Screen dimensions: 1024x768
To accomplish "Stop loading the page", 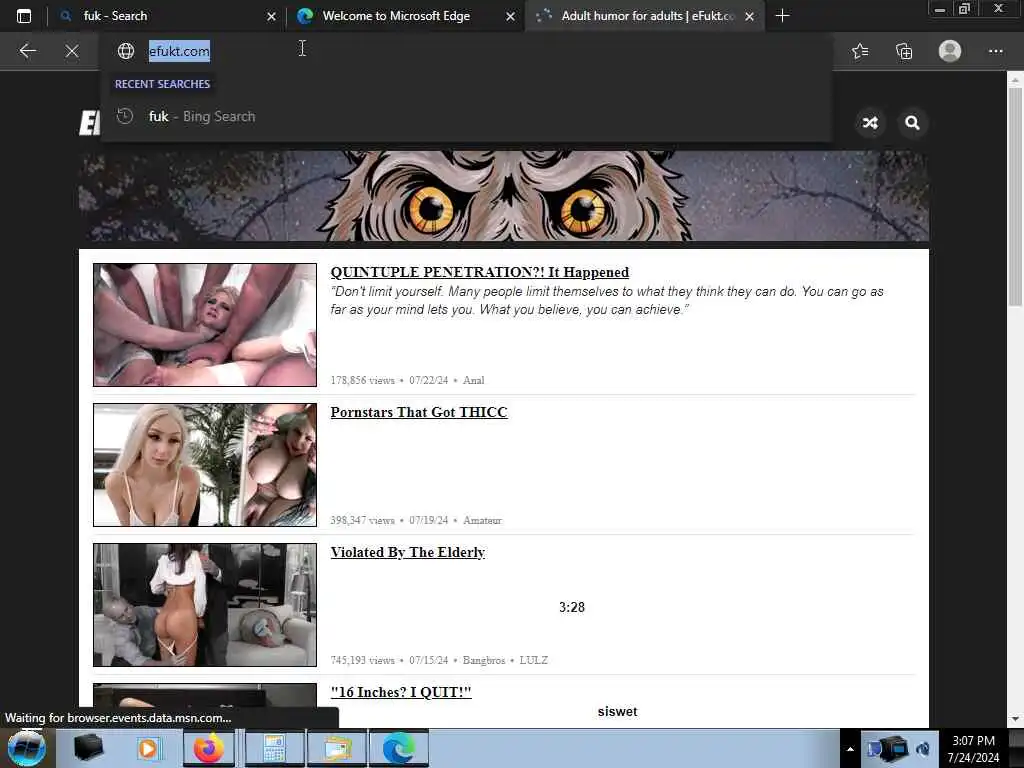I will (x=72, y=51).
